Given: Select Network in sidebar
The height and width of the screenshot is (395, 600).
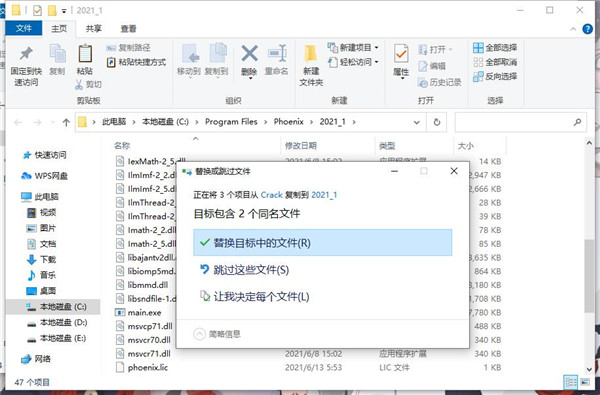Looking at the screenshot, I should coord(36,359).
